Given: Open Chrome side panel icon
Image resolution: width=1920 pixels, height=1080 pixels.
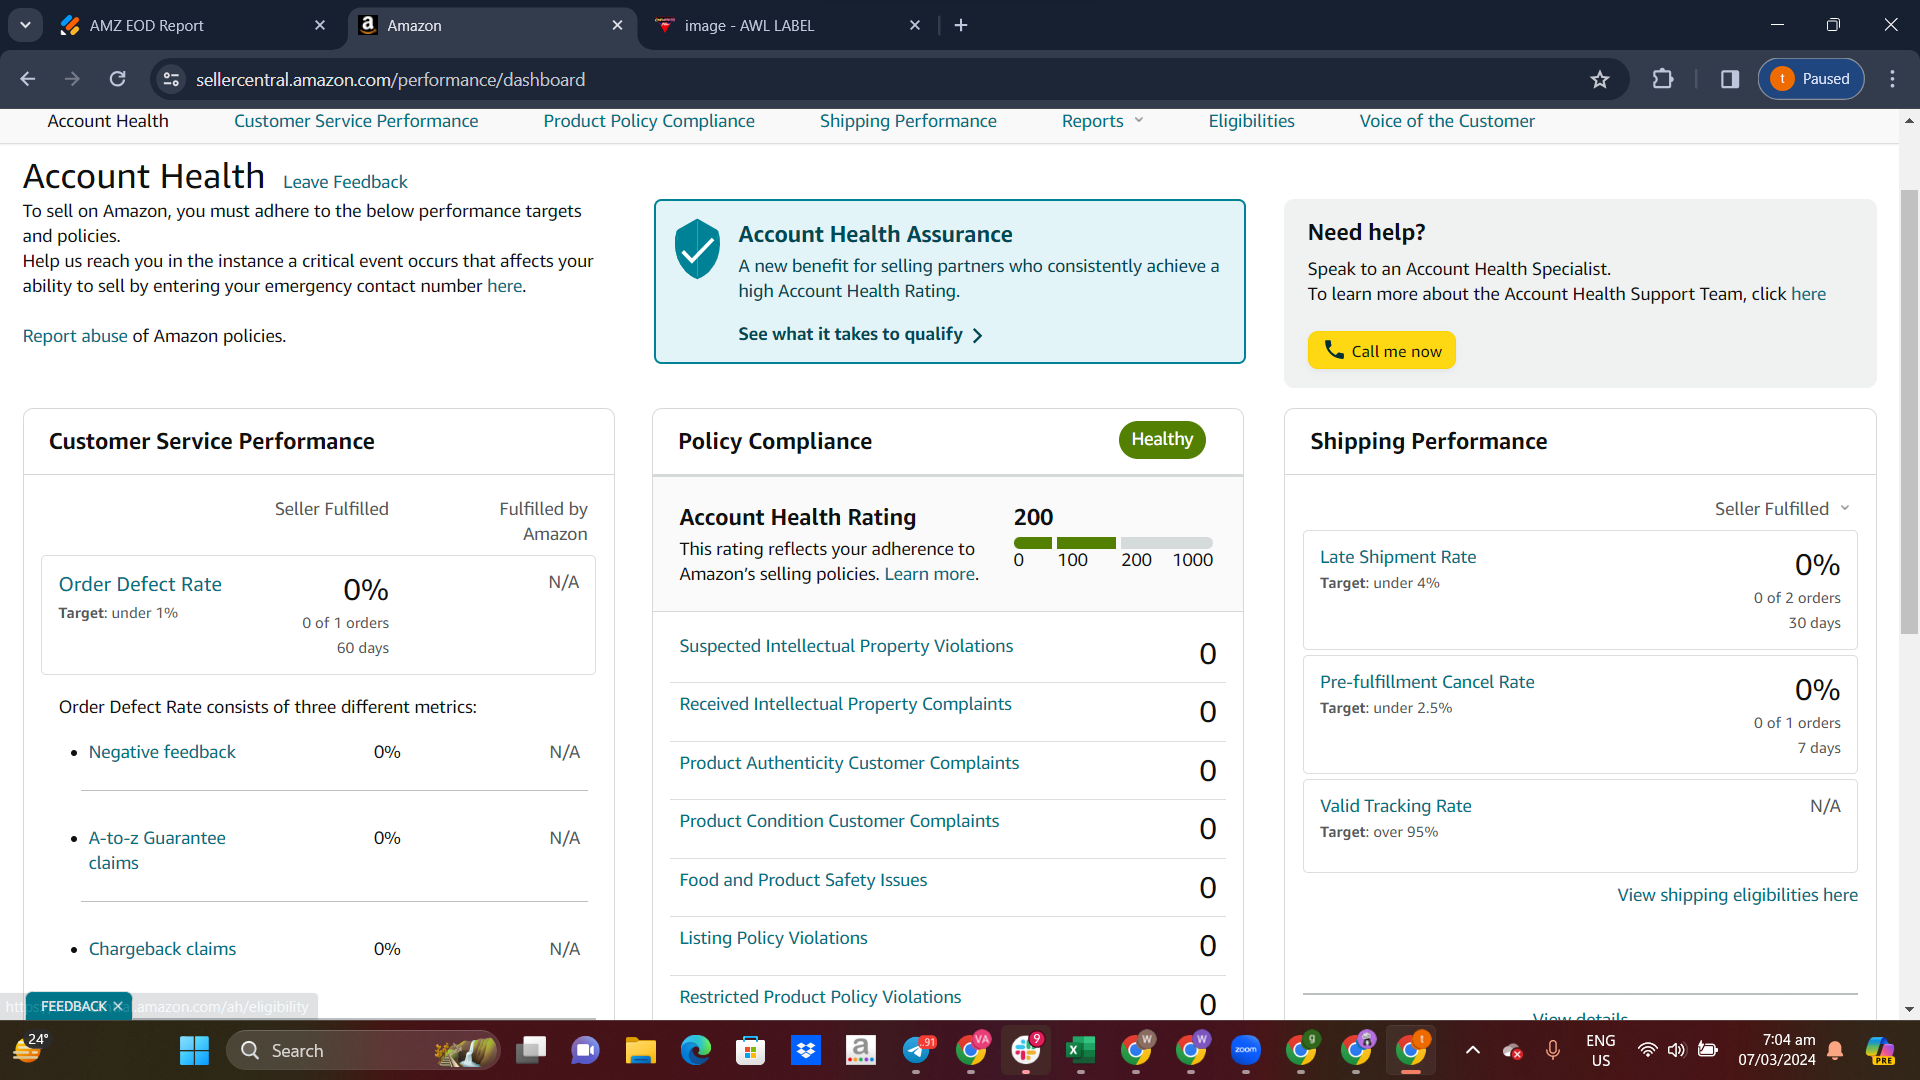Looking at the screenshot, I should click(x=1730, y=79).
